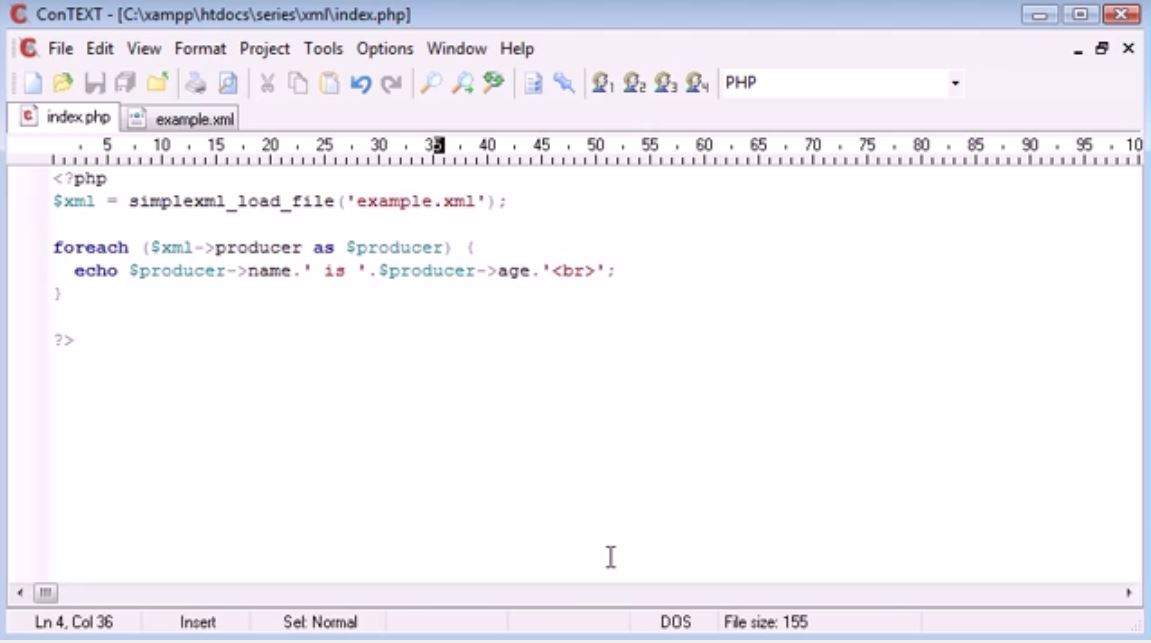Click the DOS line-format status entry

pos(675,622)
